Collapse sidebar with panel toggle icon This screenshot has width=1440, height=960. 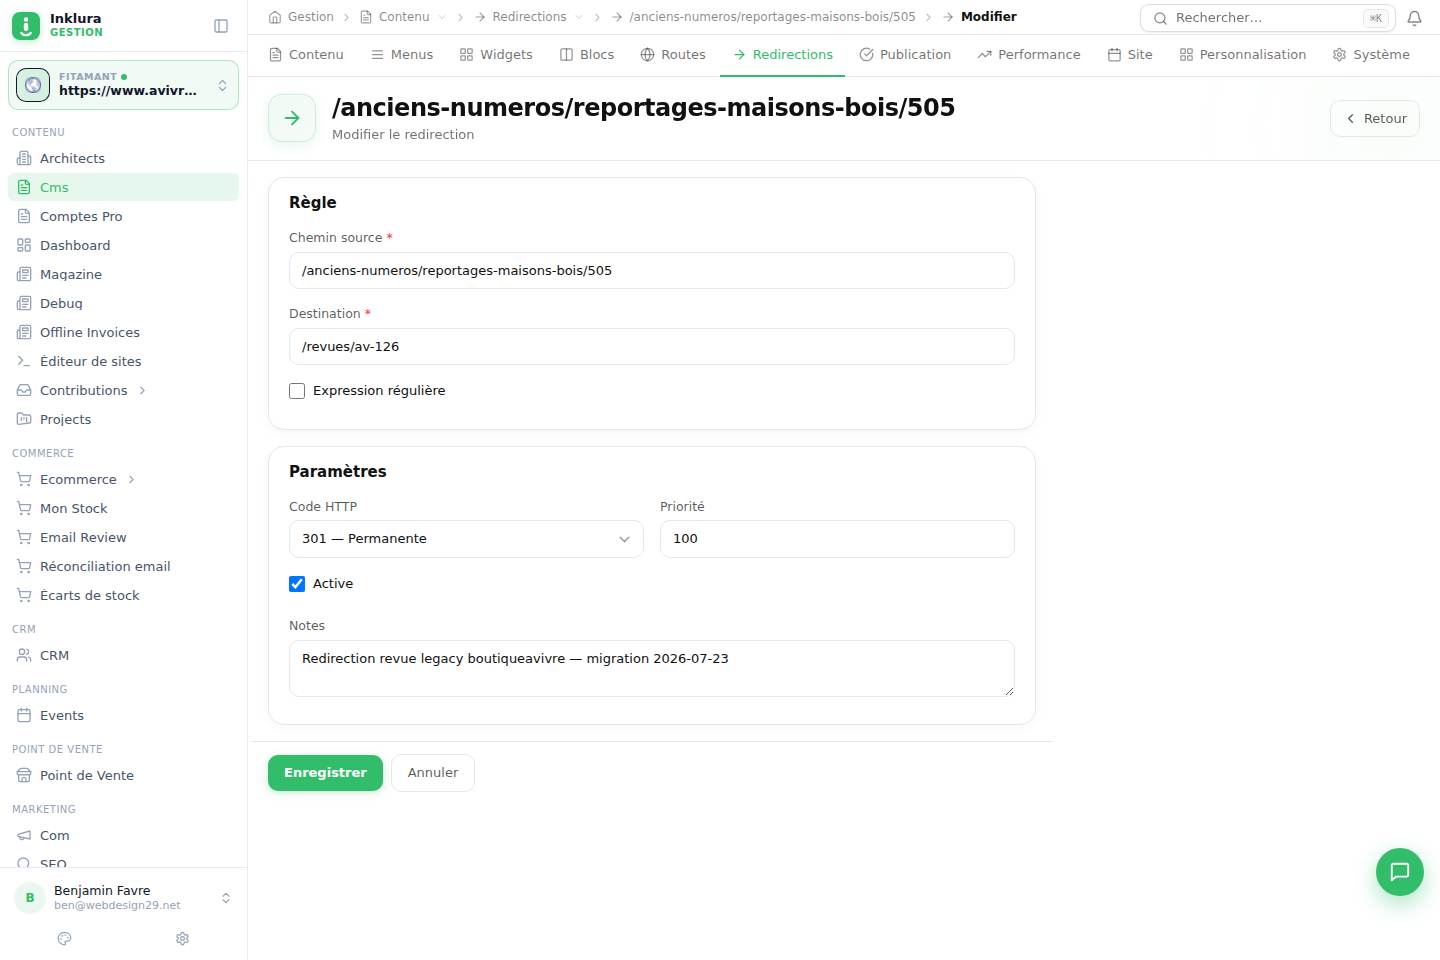(221, 26)
